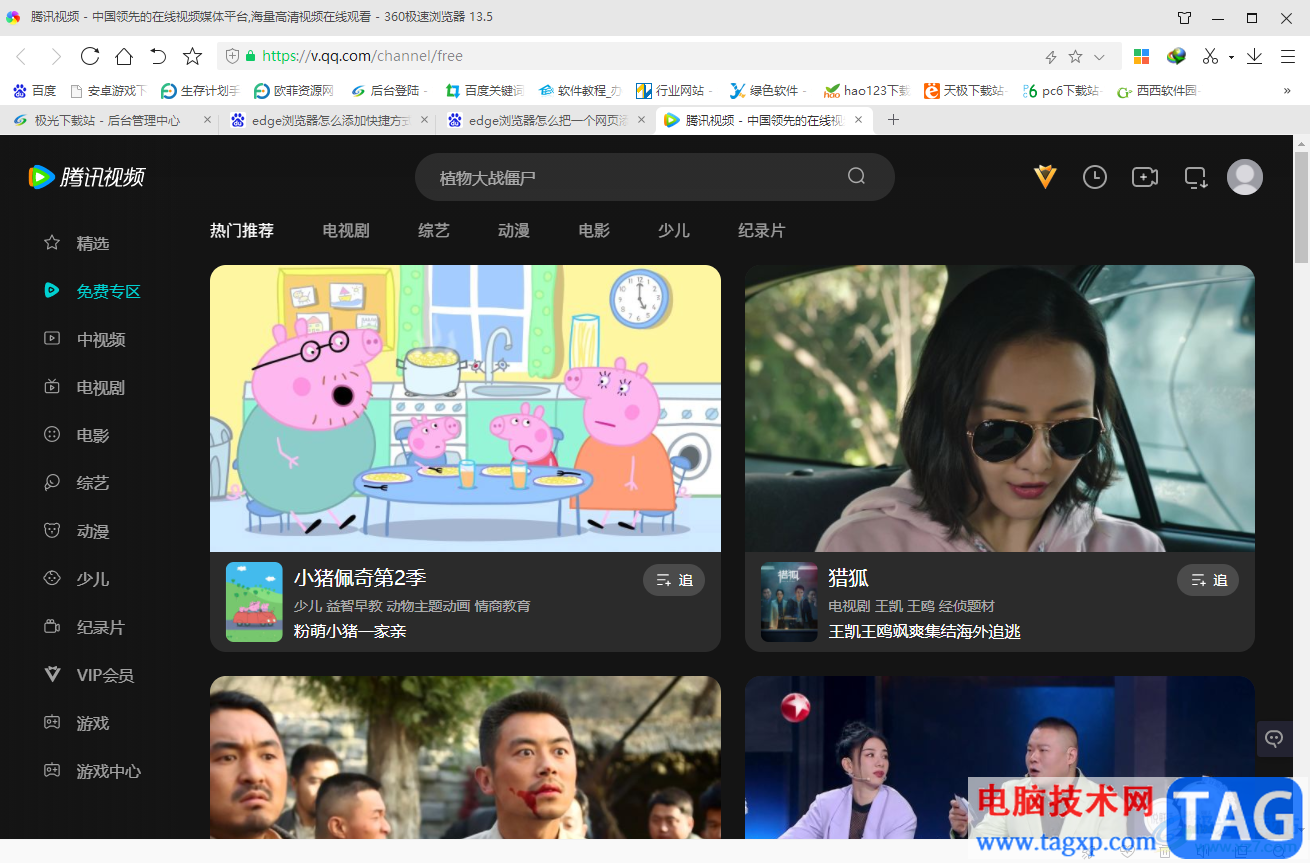Click the Tencent Video logo
Screen dimensions: 1310x863
tap(86, 177)
